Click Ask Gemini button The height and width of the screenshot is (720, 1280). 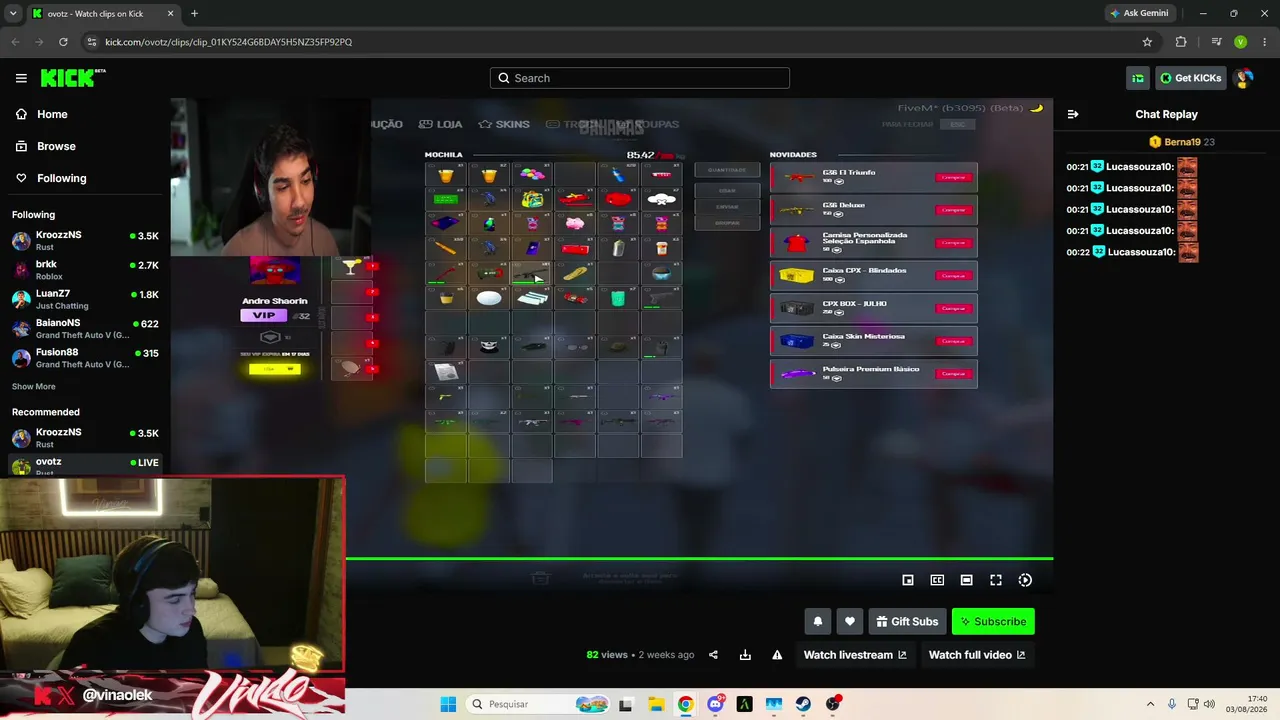coord(1139,13)
